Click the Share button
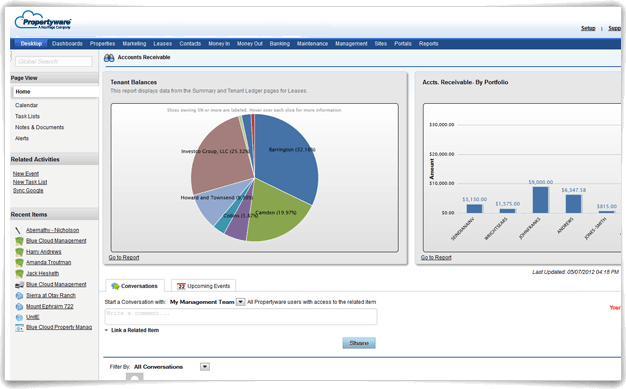The width and height of the screenshot is (626, 389). 359,343
